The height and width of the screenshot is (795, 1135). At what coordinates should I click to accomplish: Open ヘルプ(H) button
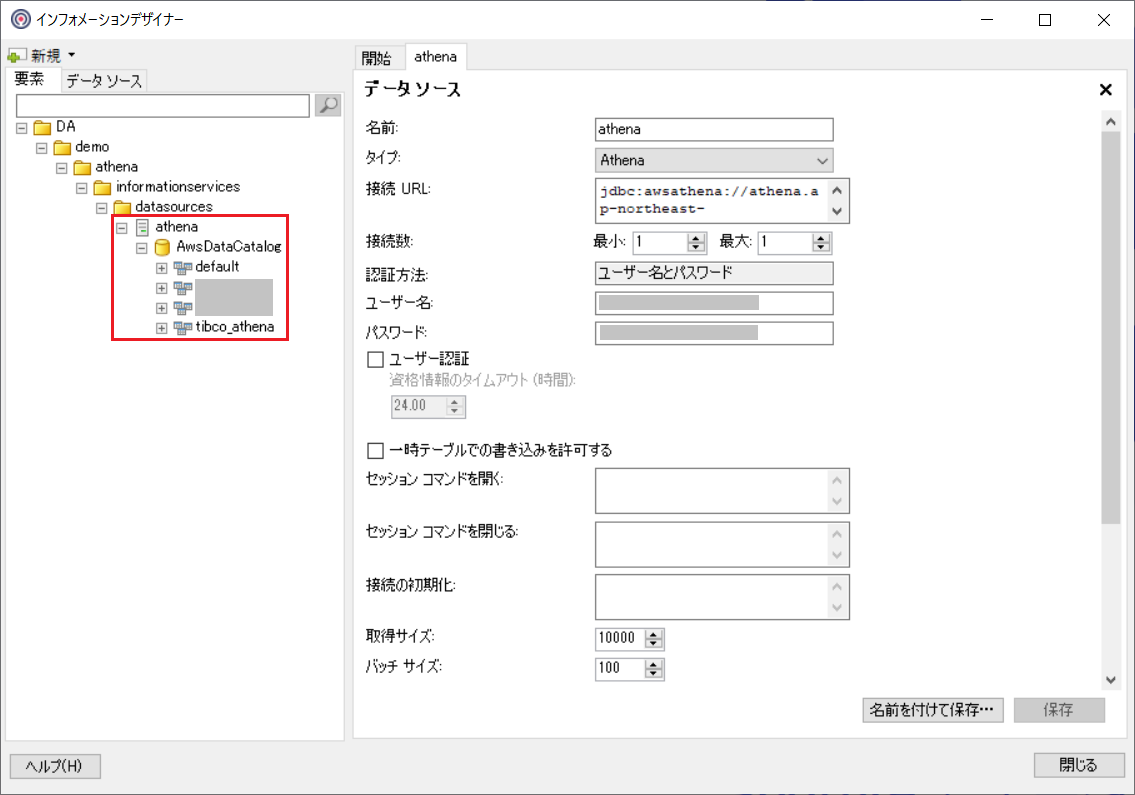click(x=55, y=766)
